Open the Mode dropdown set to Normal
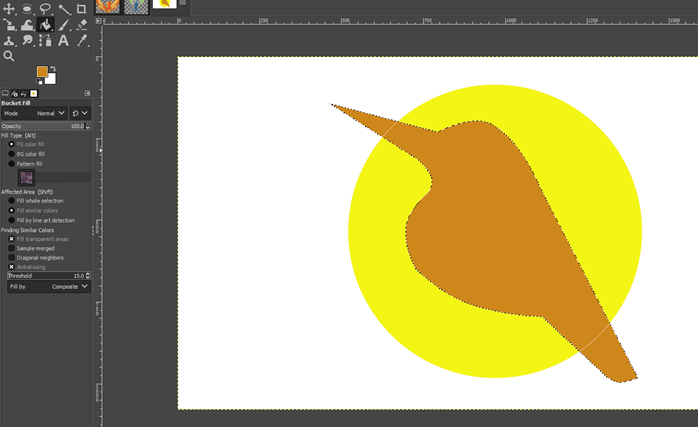 (48, 113)
